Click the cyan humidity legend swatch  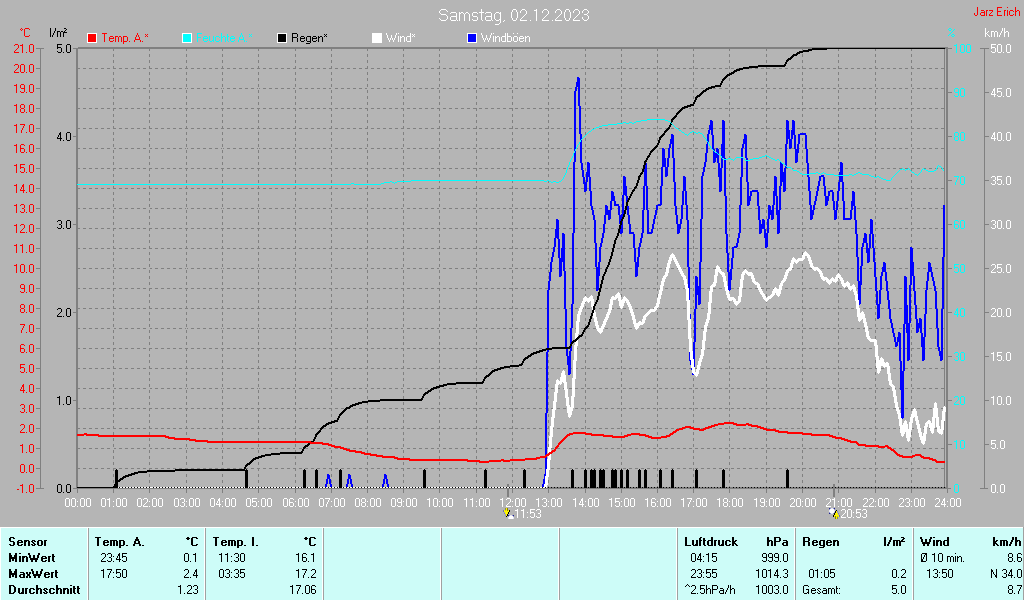[x=188, y=38]
